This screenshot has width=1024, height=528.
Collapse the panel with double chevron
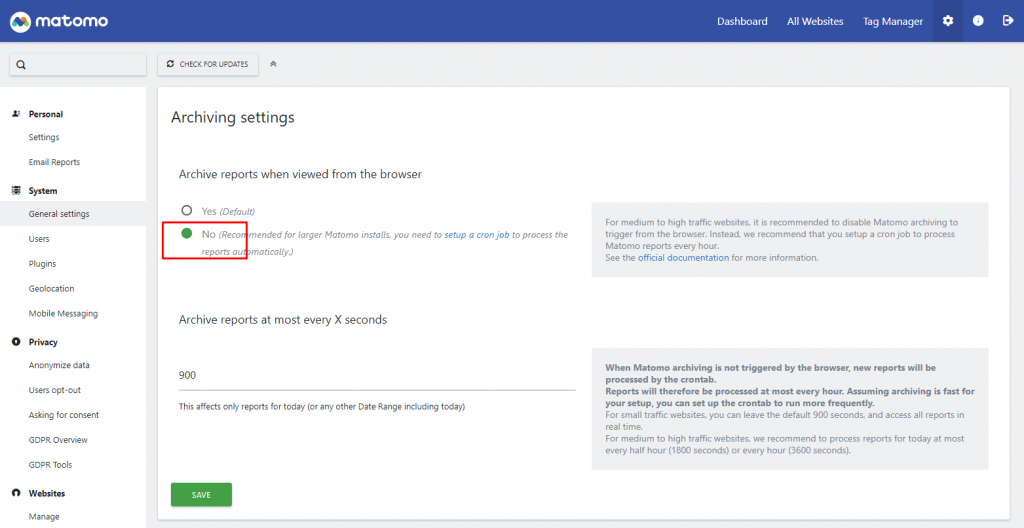click(273, 64)
